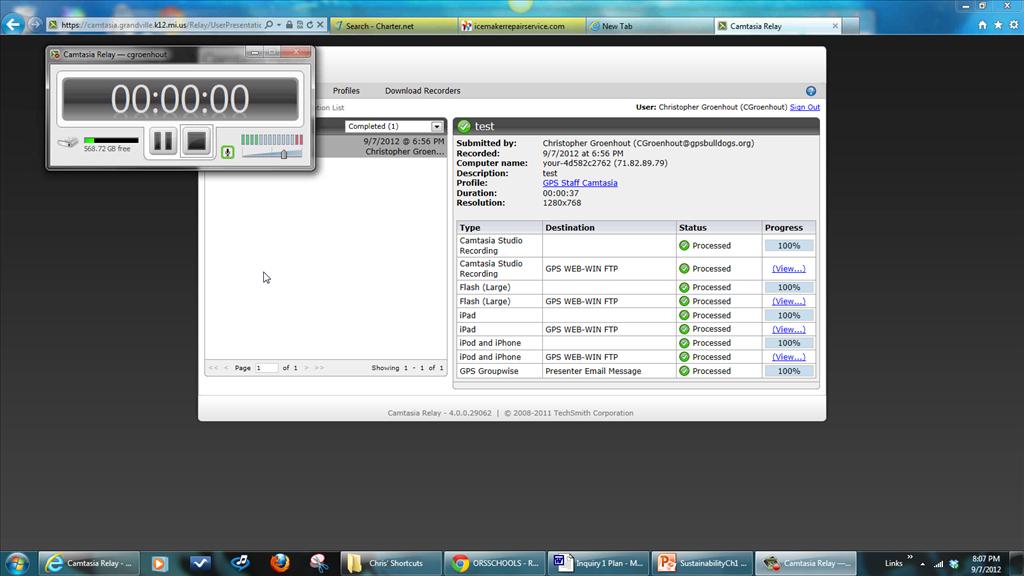The image size is (1024, 576).
Task: Click the blue help question mark icon
Action: click(x=810, y=91)
